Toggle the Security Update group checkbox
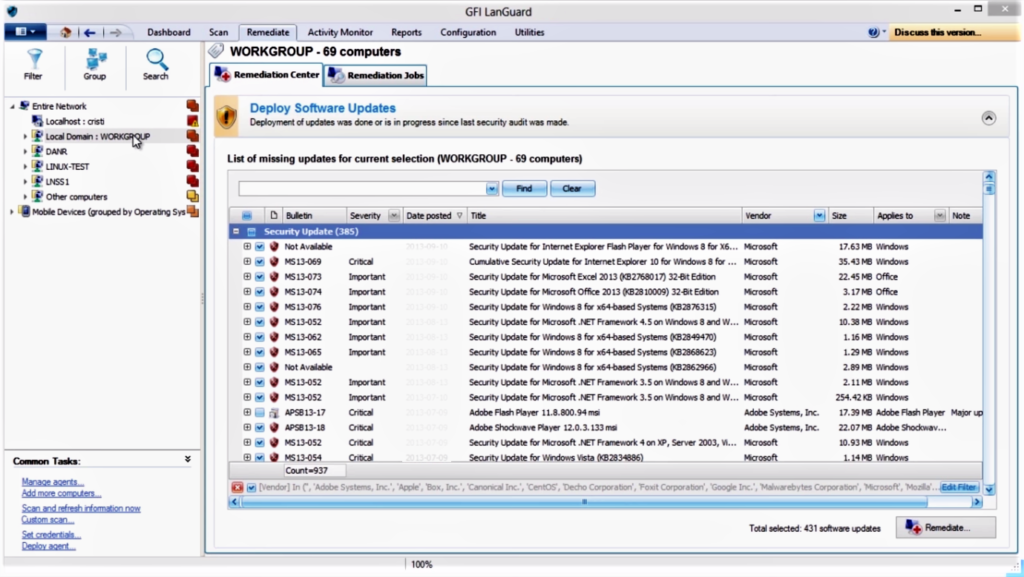Screen dimensions: 1024x577 [251, 232]
